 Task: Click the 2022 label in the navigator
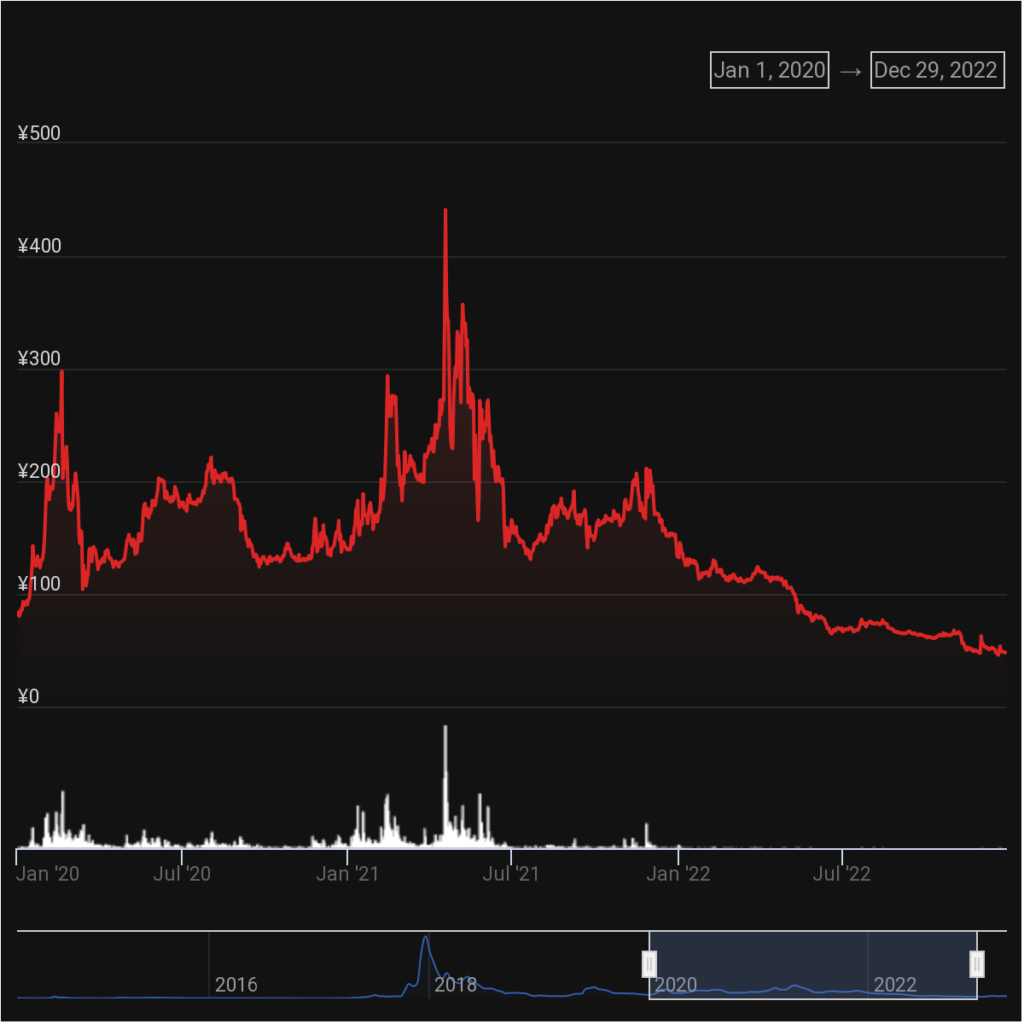(x=895, y=985)
